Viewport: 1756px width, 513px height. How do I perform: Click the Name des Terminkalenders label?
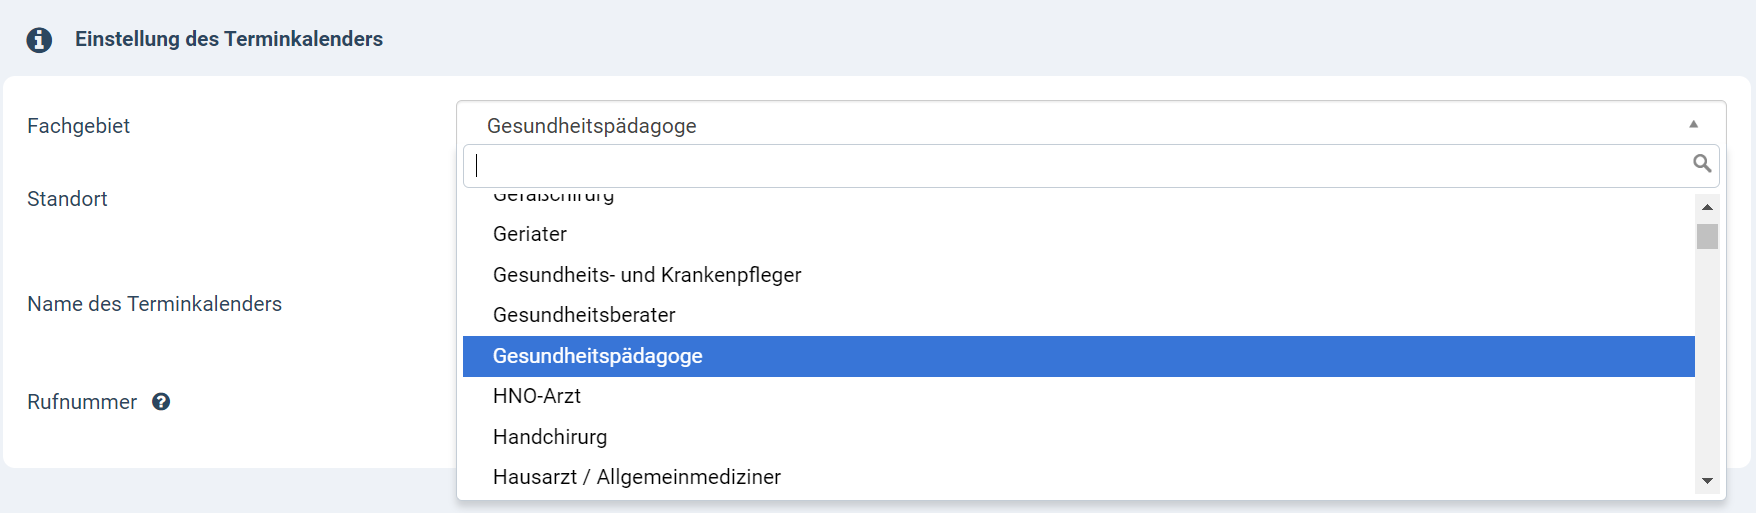pos(154,304)
